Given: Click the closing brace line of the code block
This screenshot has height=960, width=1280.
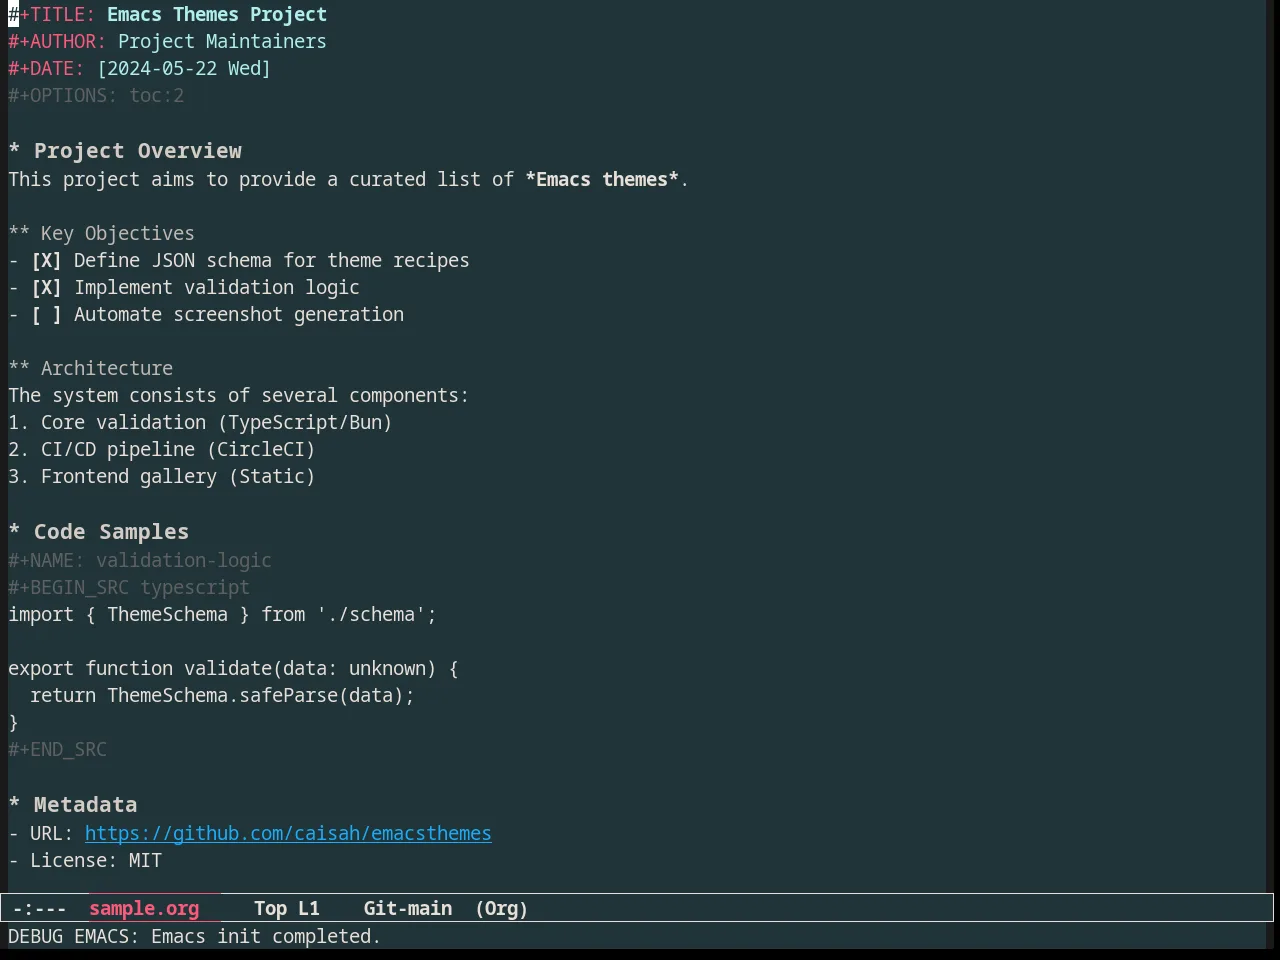Looking at the screenshot, I should coord(14,723).
